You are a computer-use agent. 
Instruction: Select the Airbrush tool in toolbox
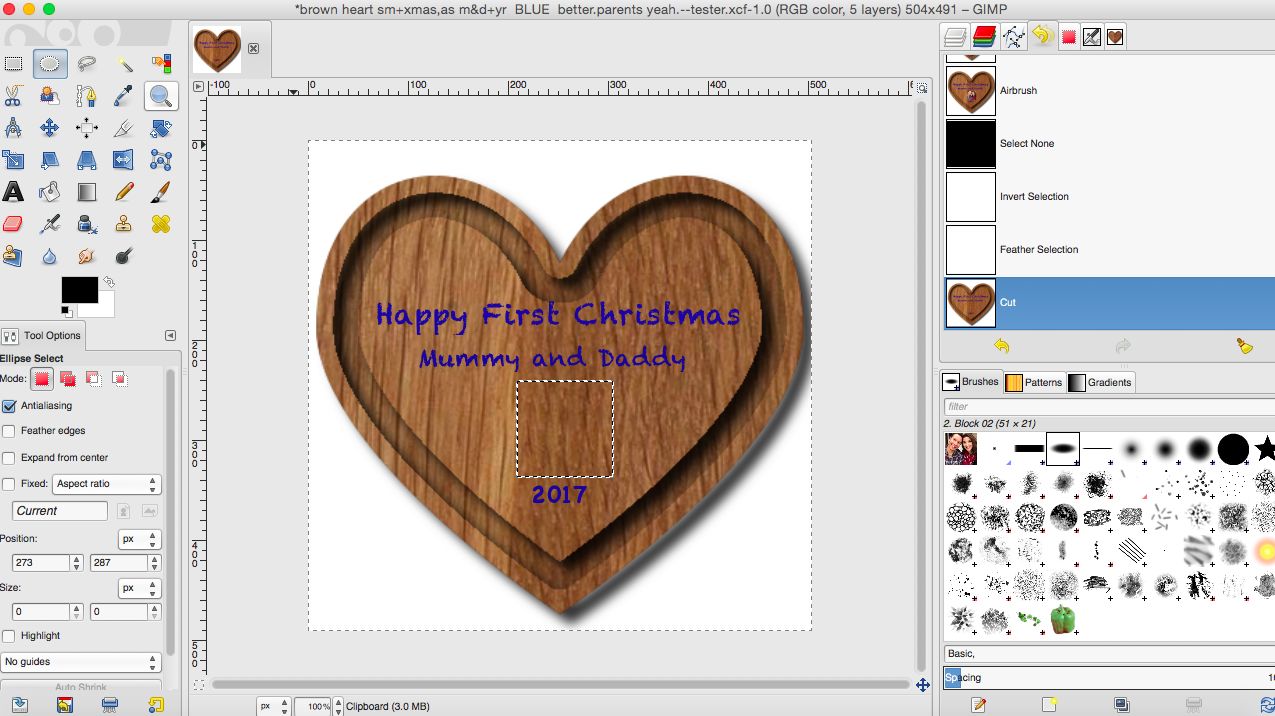pyautogui.click(x=49, y=224)
